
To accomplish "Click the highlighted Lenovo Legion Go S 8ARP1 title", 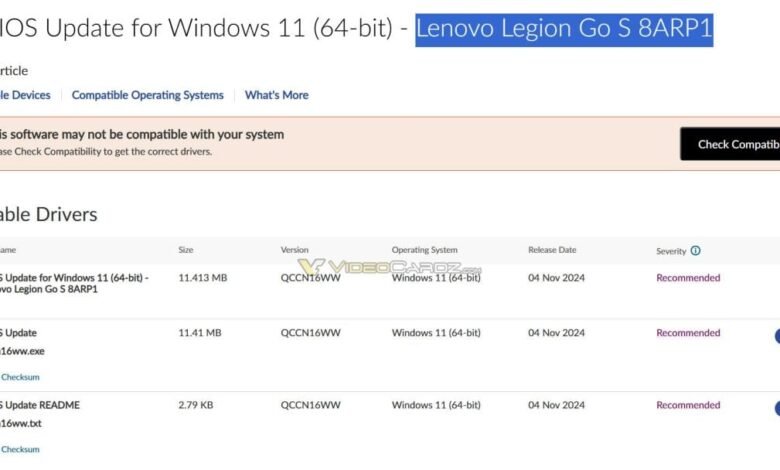I will [x=564, y=29].
